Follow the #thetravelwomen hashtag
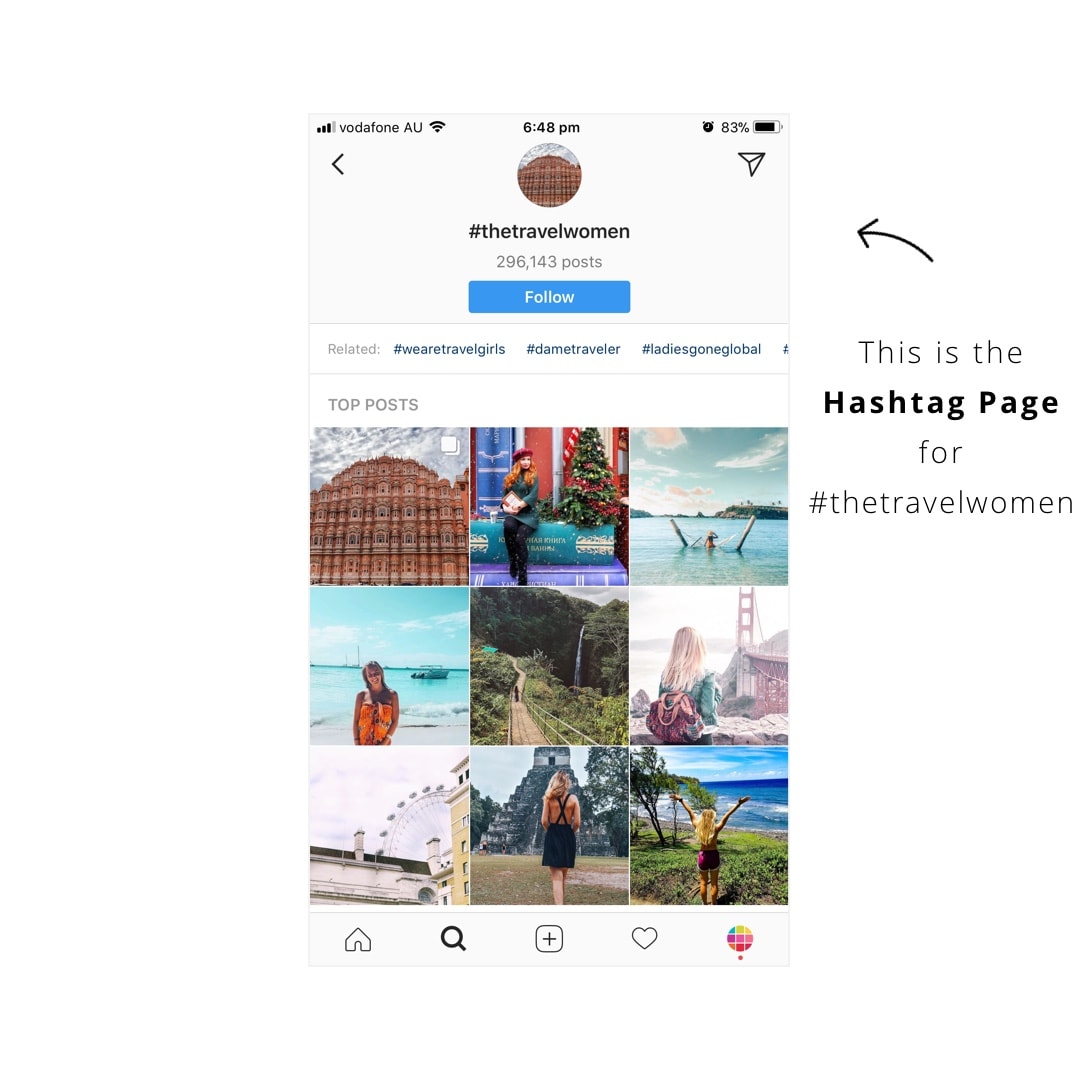The width and height of the screenshot is (1080, 1080). (549, 297)
